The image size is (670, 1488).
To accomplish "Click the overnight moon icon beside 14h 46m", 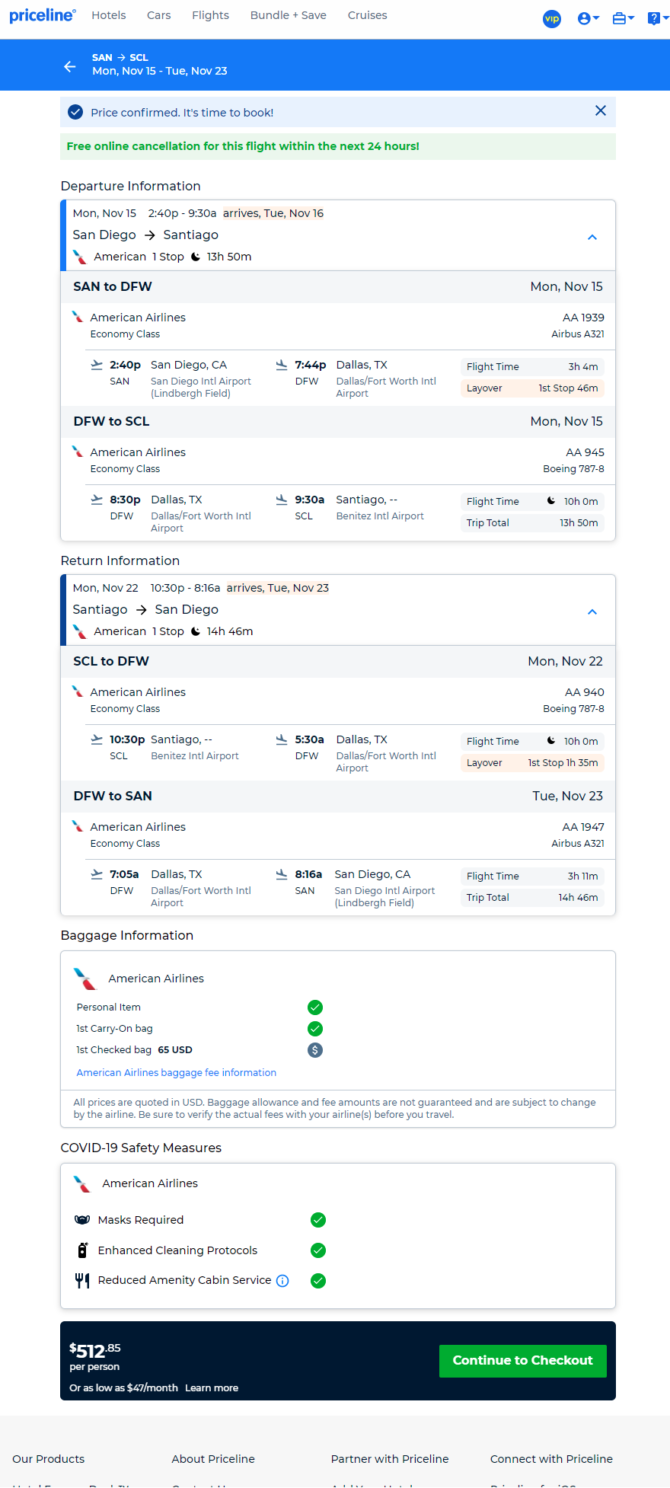I will click(196, 632).
